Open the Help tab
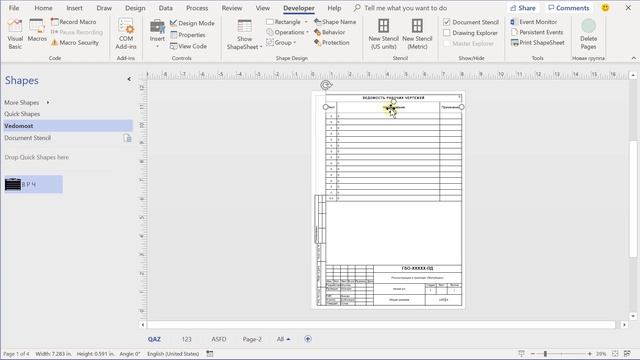Viewport: 640px width, 360px height. [x=334, y=8]
